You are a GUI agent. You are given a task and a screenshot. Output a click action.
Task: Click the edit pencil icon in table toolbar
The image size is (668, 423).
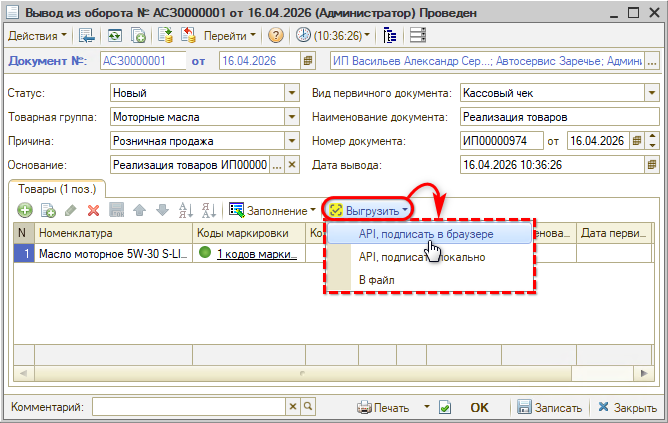(x=70, y=210)
